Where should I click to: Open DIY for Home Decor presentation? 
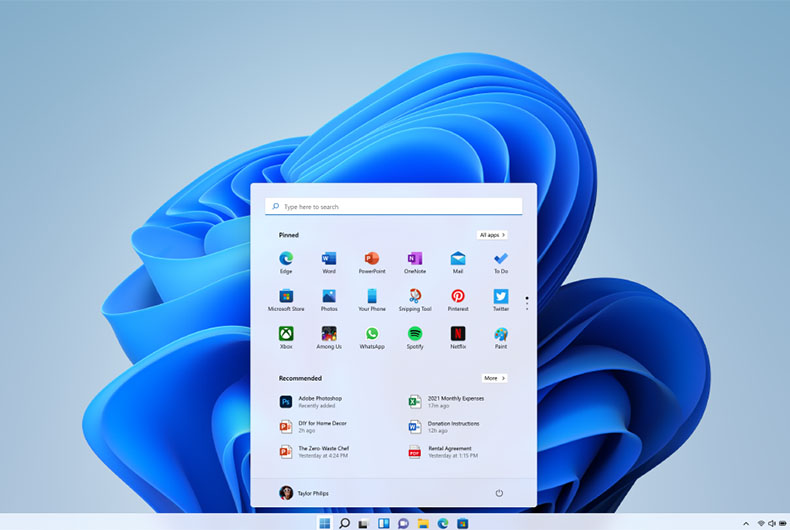click(x=313, y=427)
